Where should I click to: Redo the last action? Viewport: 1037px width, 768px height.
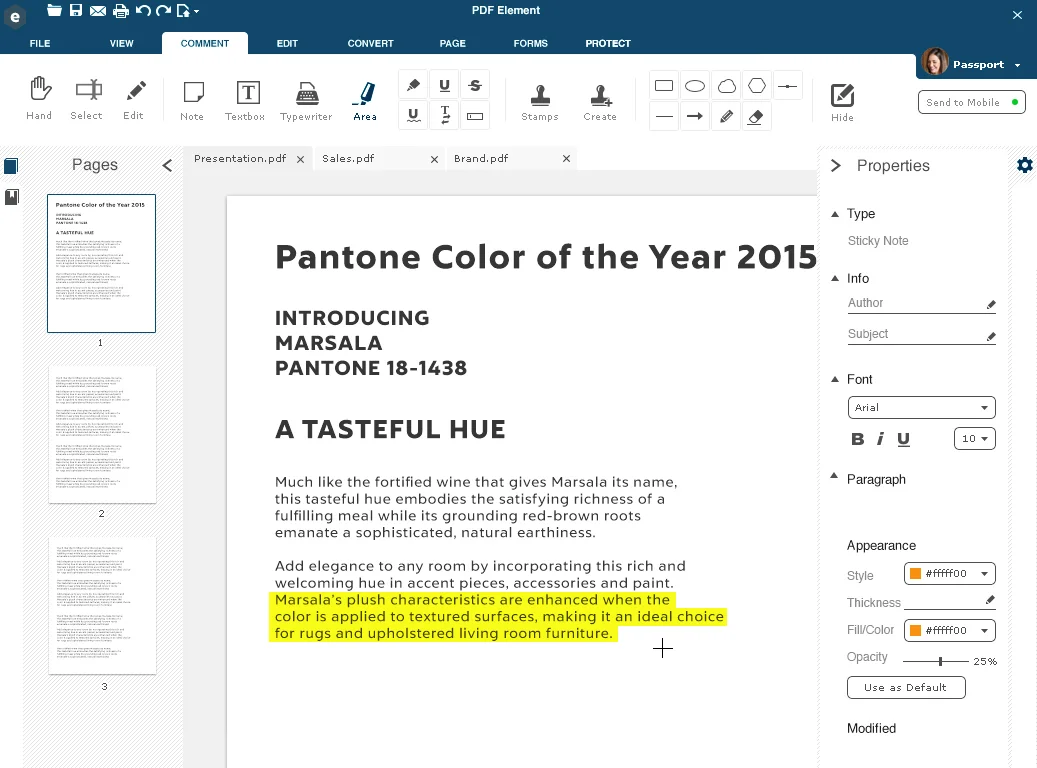pyautogui.click(x=163, y=11)
